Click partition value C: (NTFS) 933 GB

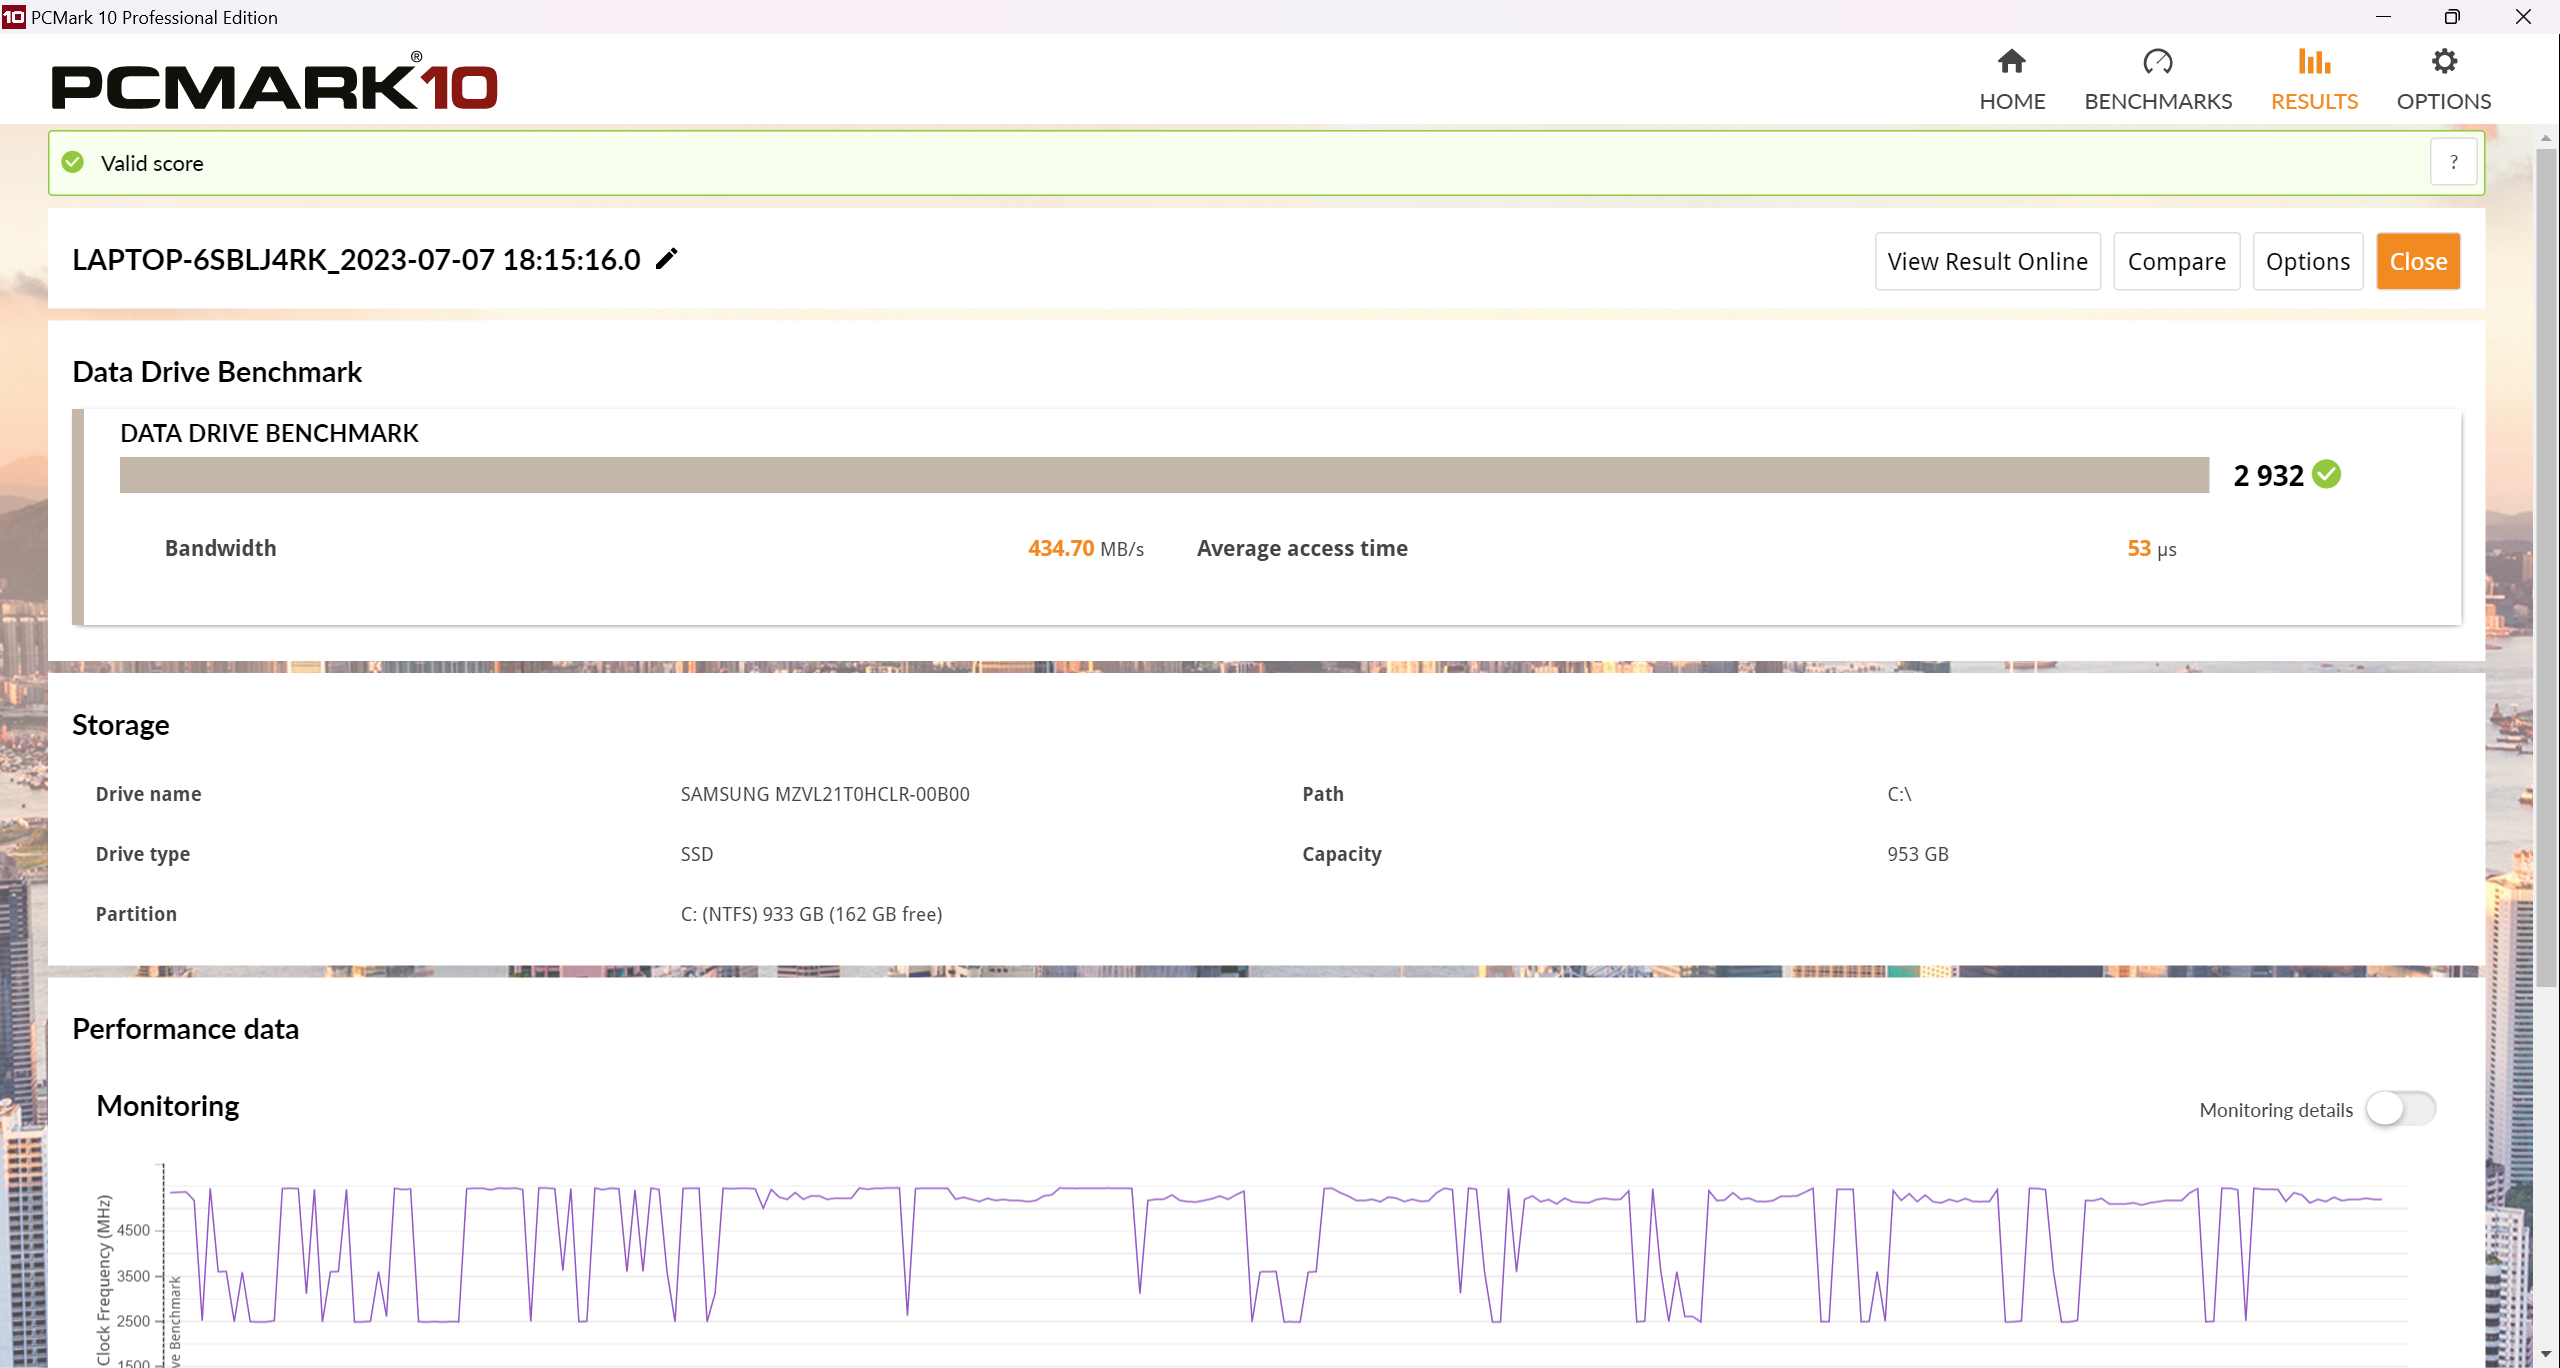coord(811,914)
